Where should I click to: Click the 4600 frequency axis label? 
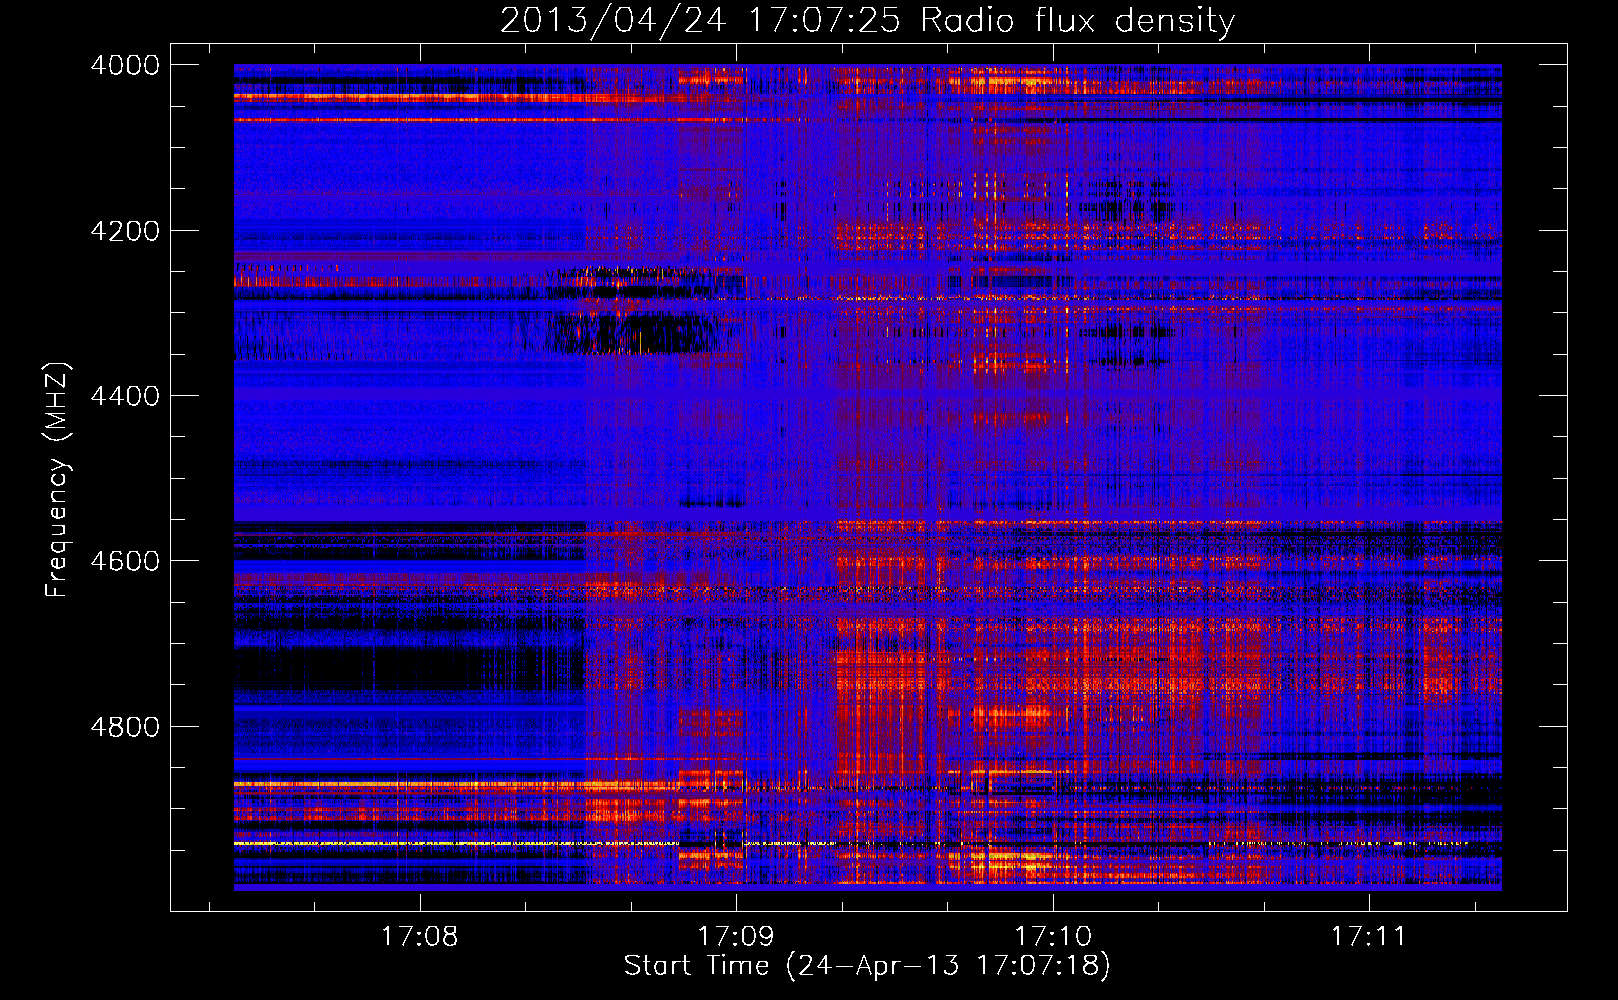click(125, 561)
